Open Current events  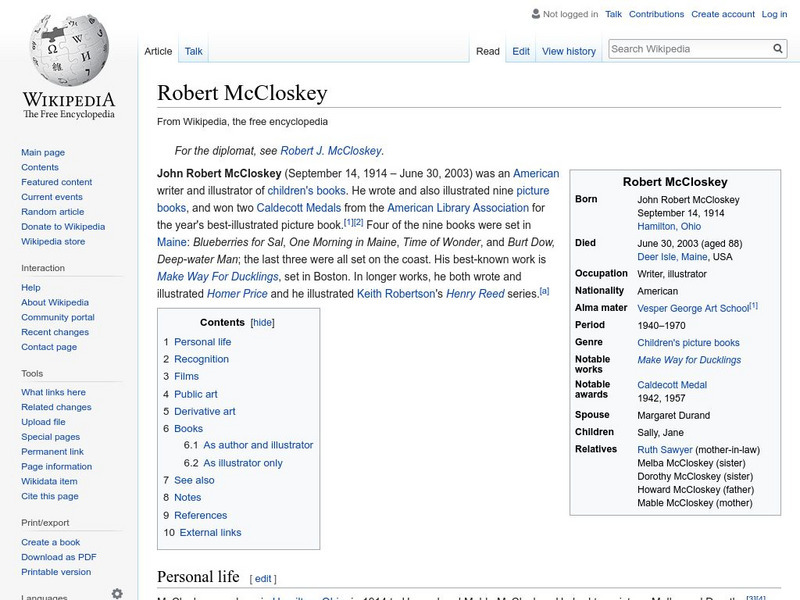click(52, 197)
